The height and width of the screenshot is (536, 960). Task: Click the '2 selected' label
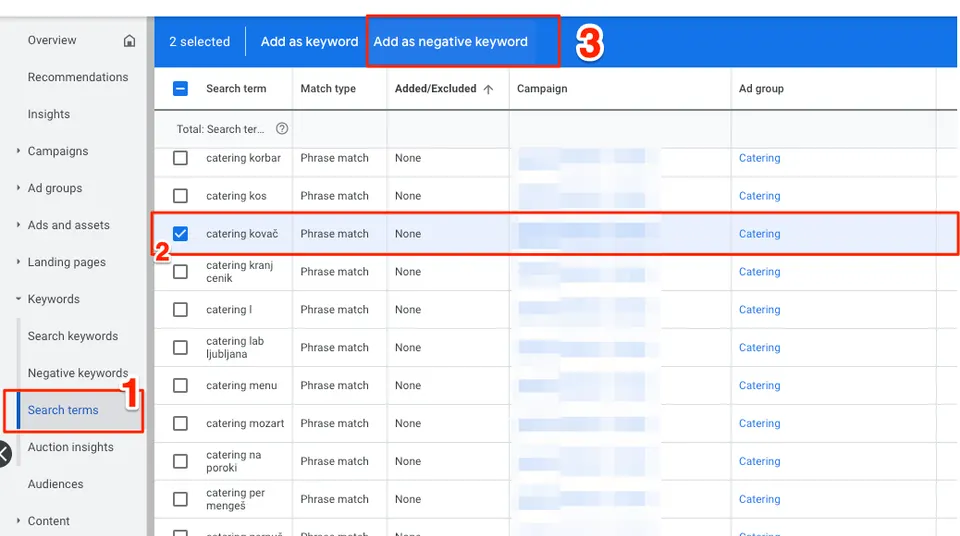(x=200, y=42)
